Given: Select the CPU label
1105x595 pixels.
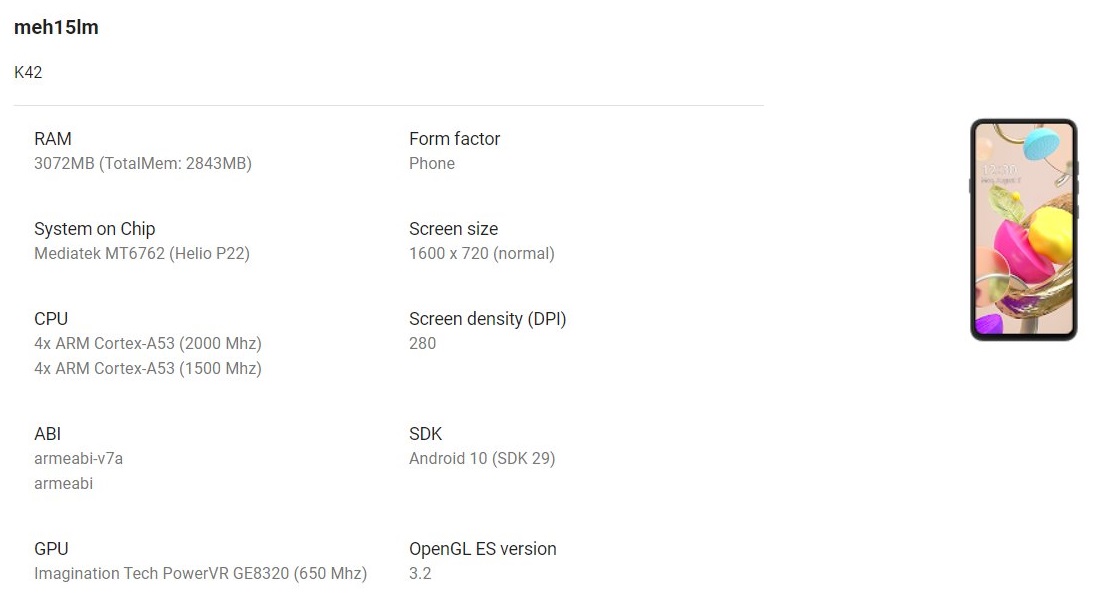Looking at the screenshot, I should pos(51,319).
